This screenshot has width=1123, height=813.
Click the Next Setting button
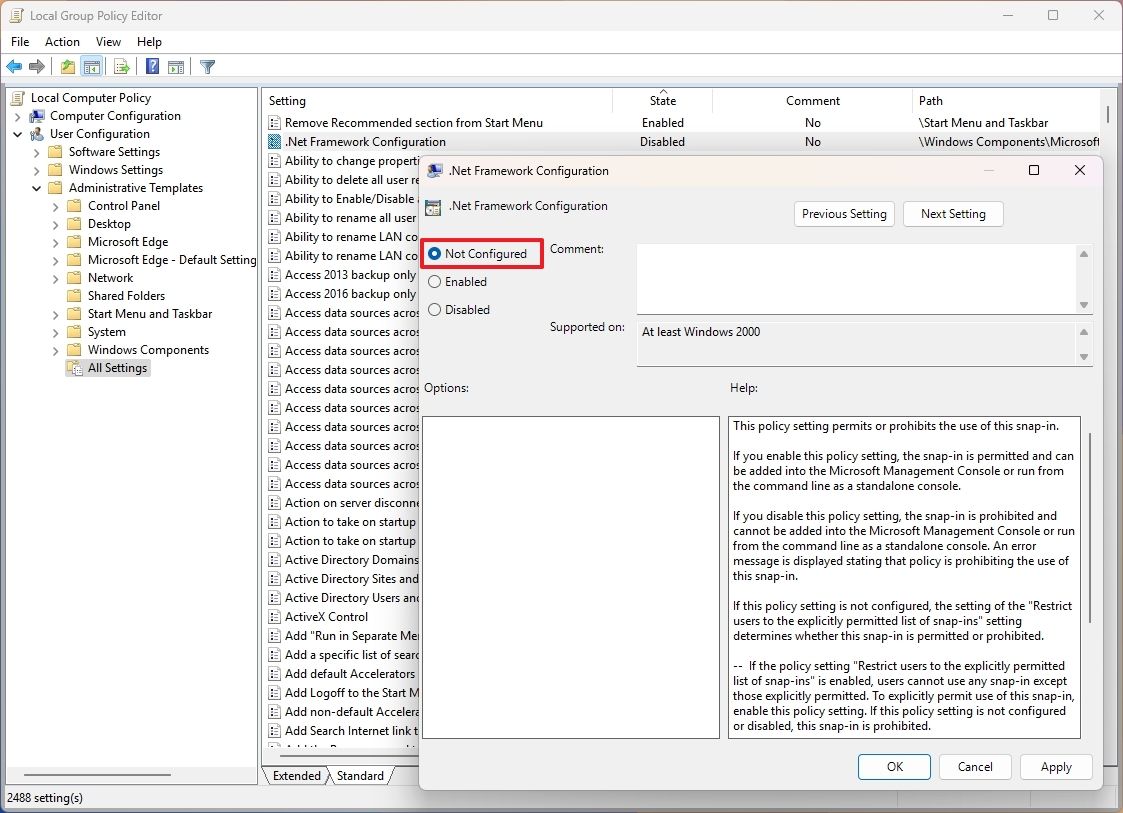[952, 213]
